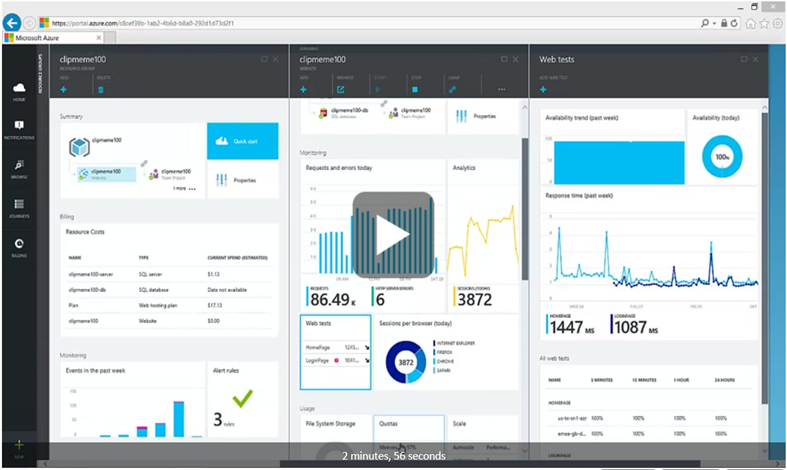Click Web tests blade vertical scrollbar
This screenshot has height=470, width=787.
click(x=764, y=258)
